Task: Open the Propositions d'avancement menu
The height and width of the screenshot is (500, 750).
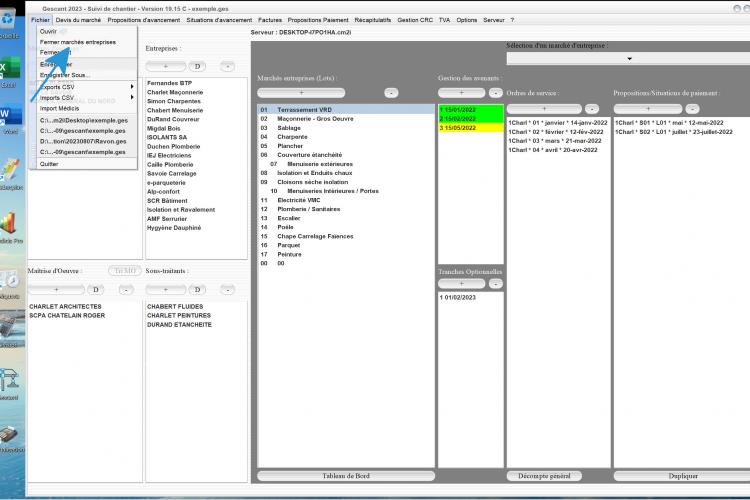Action: (x=143, y=20)
